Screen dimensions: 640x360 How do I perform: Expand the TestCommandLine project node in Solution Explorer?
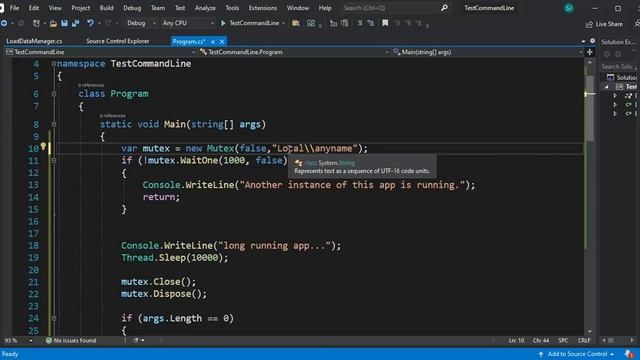(x=607, y=87)
